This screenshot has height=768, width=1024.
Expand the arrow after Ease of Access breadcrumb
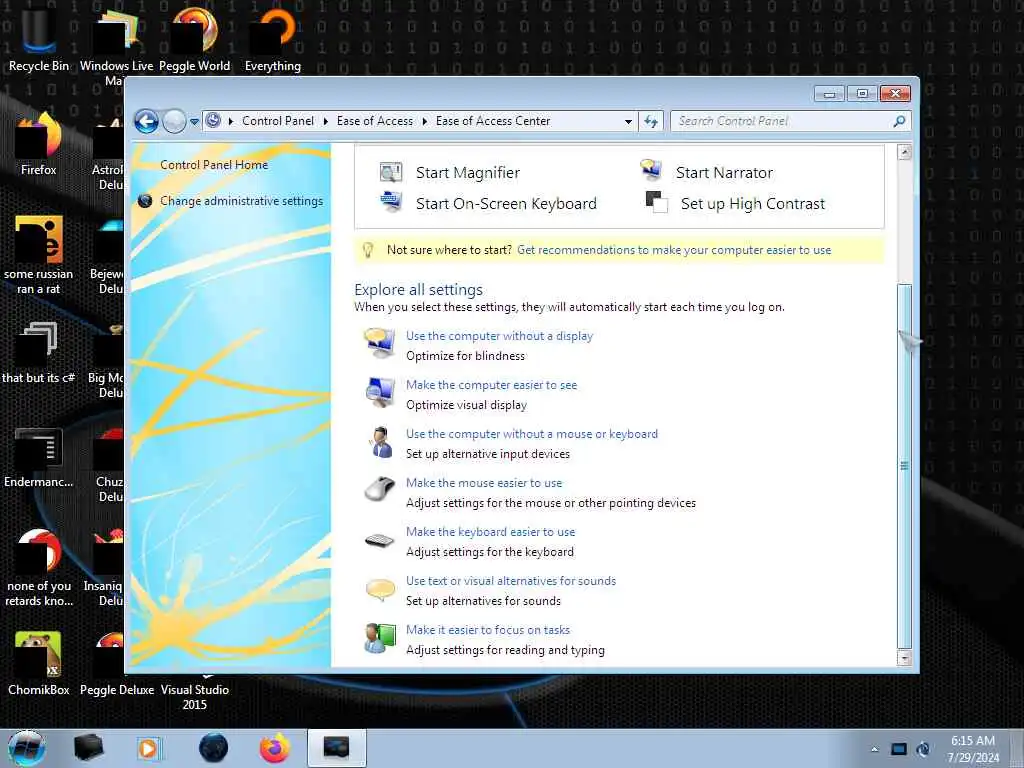(x=424, y=121)
